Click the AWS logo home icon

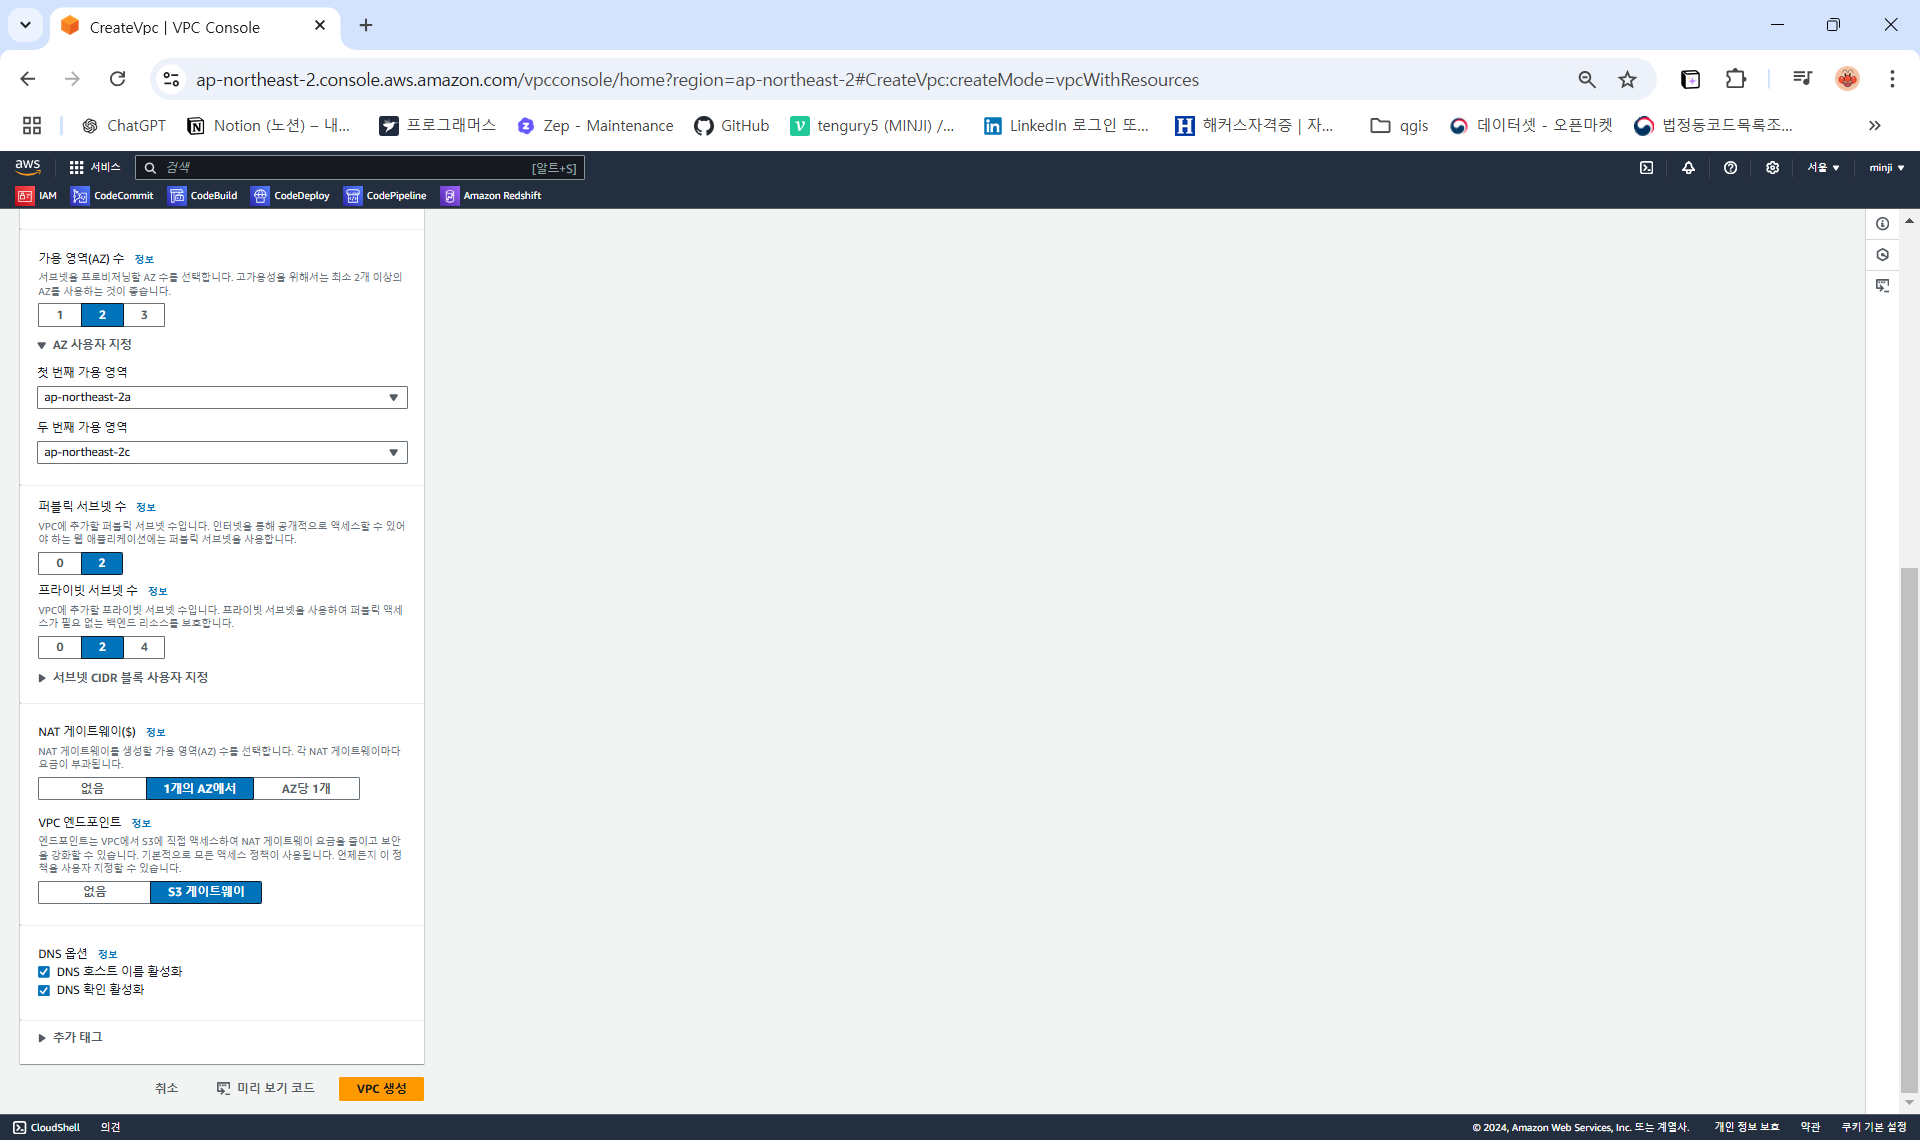pos(28,167)
